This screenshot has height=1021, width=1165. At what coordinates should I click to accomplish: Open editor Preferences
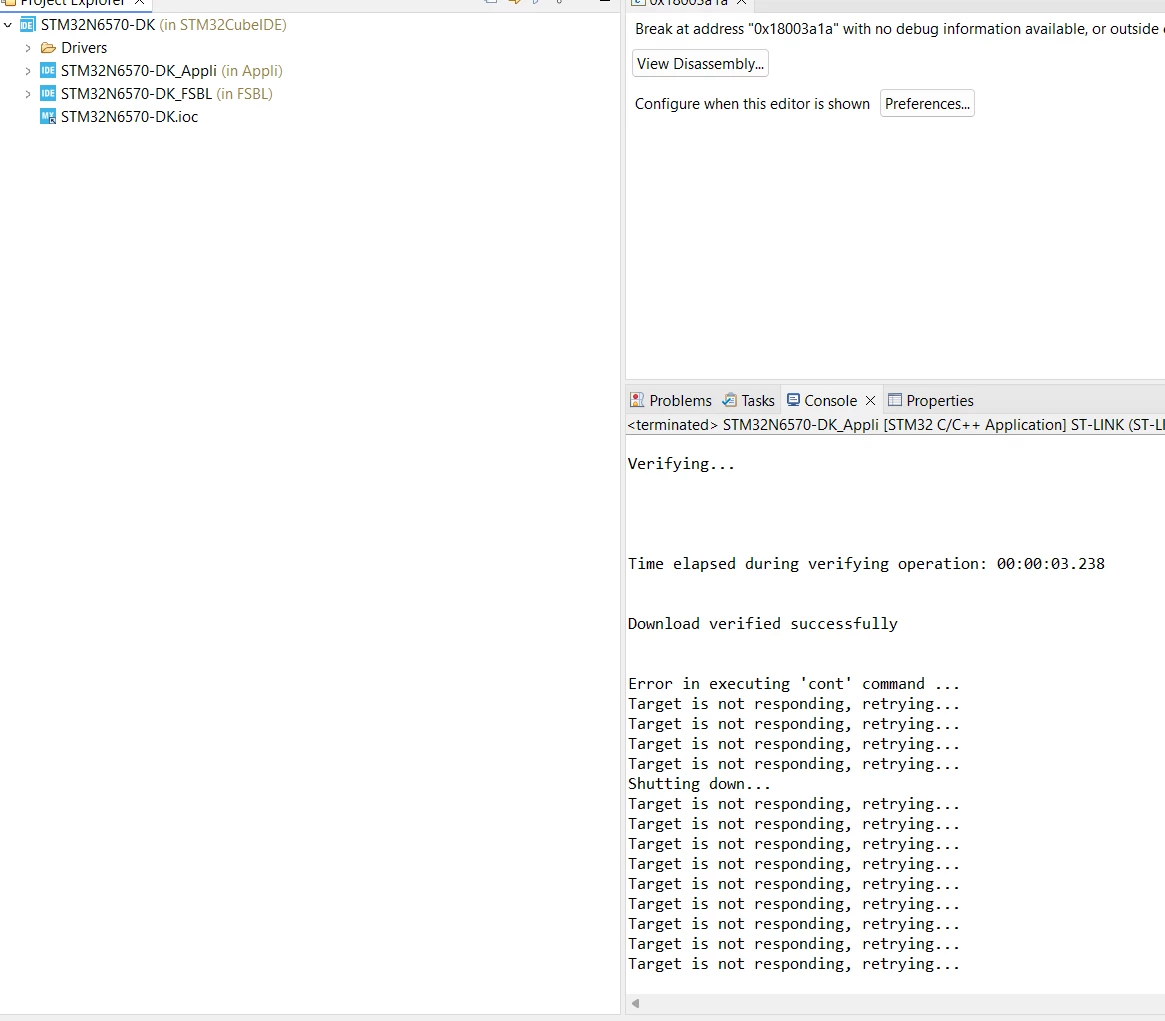coord(927,104)
